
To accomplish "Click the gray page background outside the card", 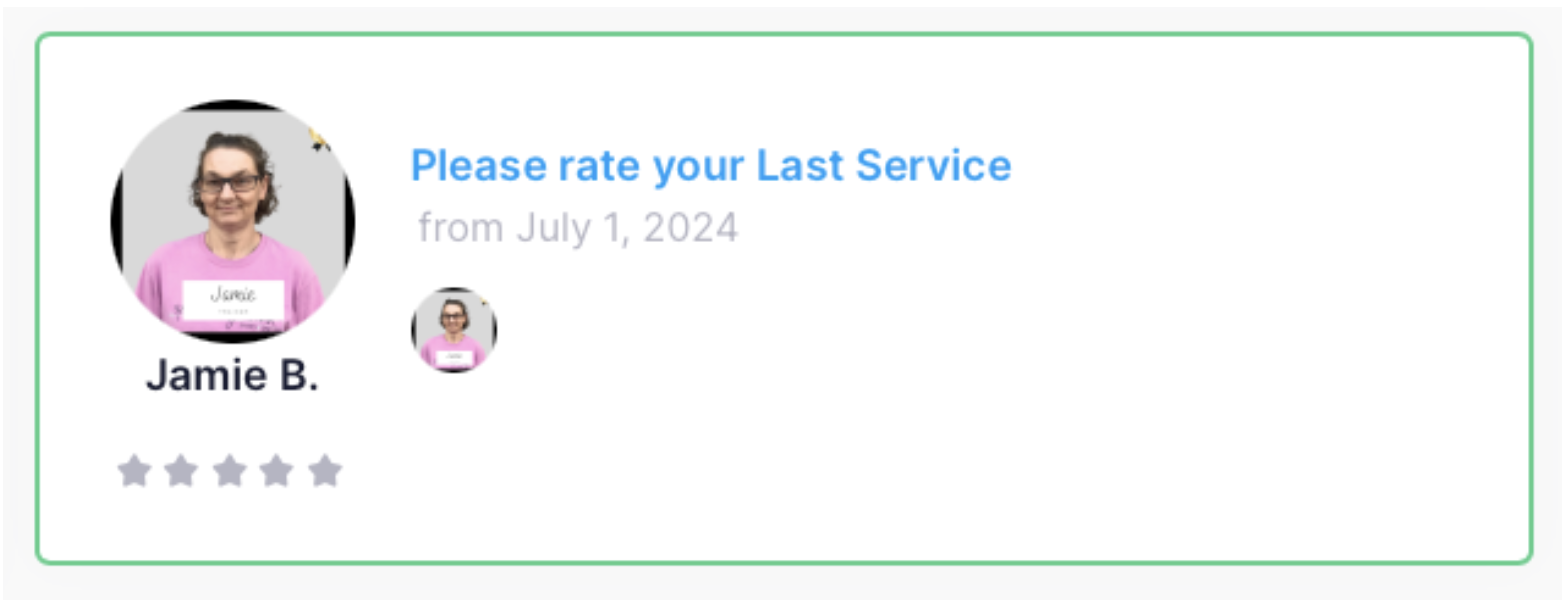I will click(x=780, y=590).
